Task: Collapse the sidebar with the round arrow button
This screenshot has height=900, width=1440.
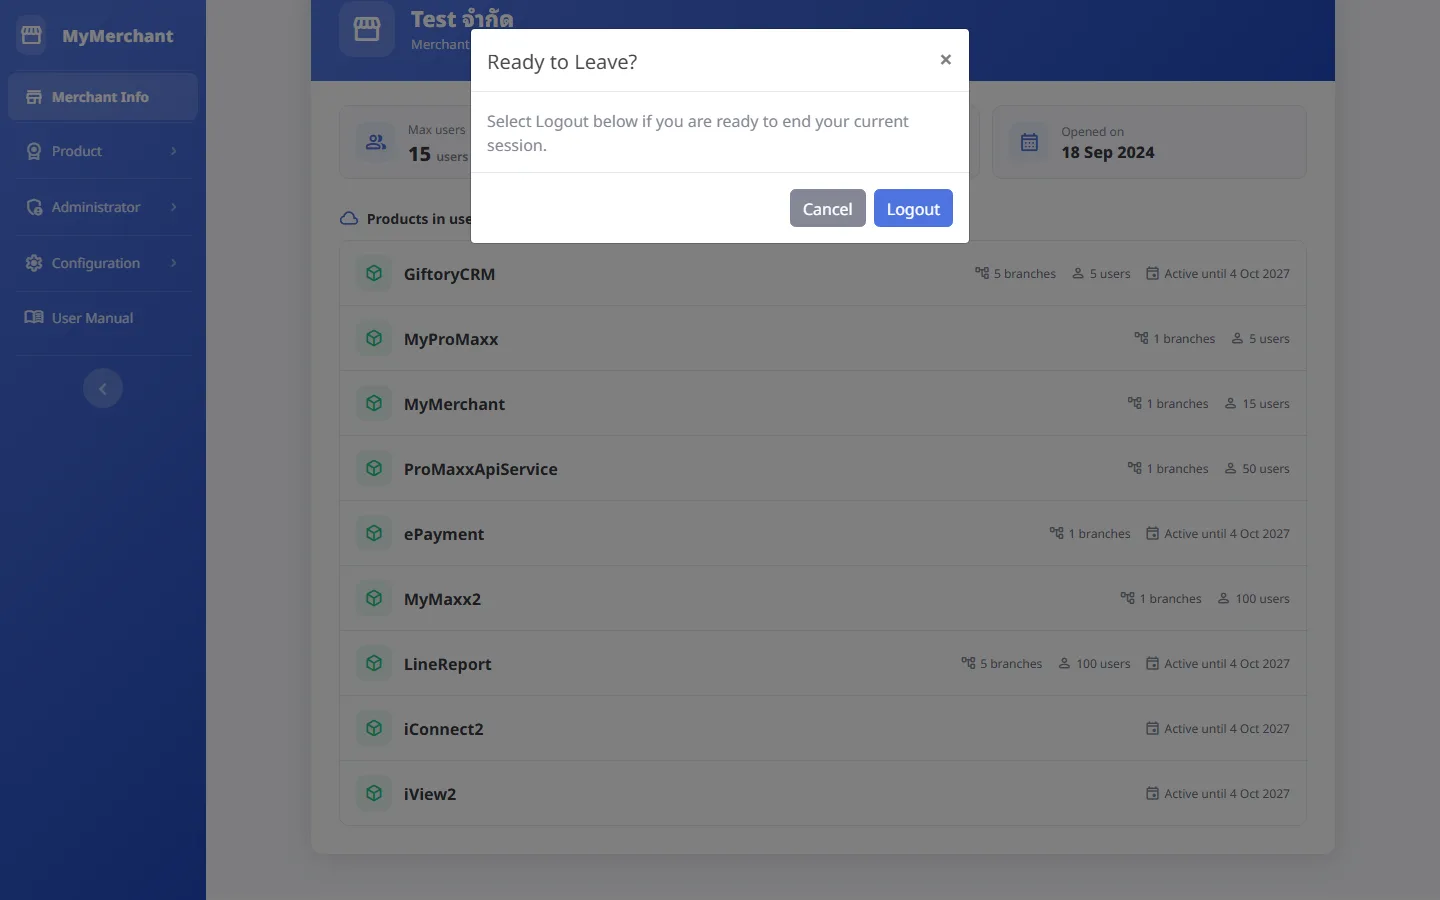Action: (103, 388)
